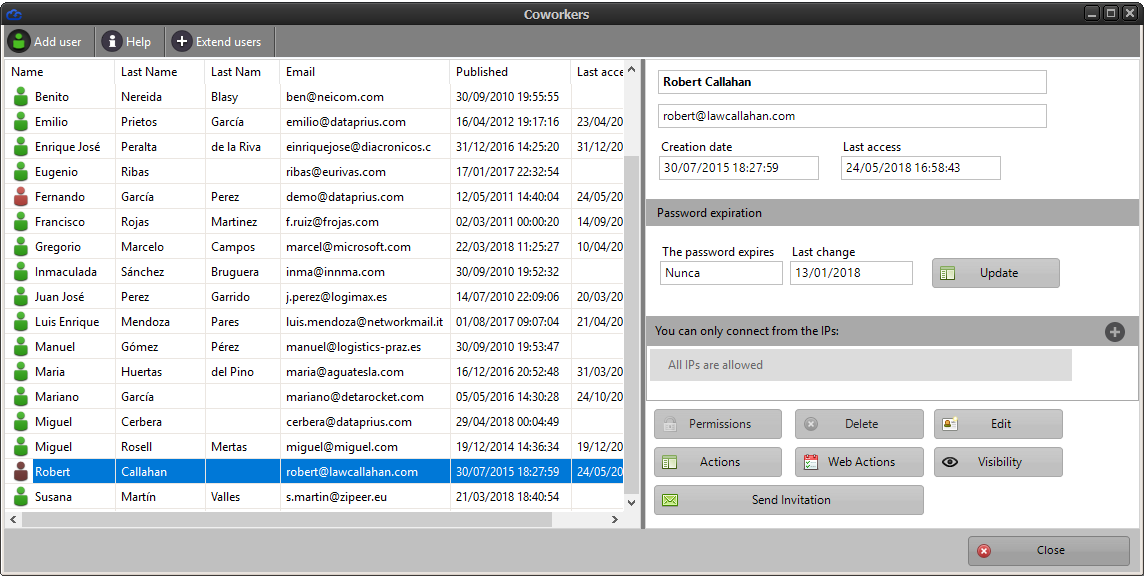Sort by the Email column header
This screenshot has width=1144, height=576.
[x=365, y=72]
